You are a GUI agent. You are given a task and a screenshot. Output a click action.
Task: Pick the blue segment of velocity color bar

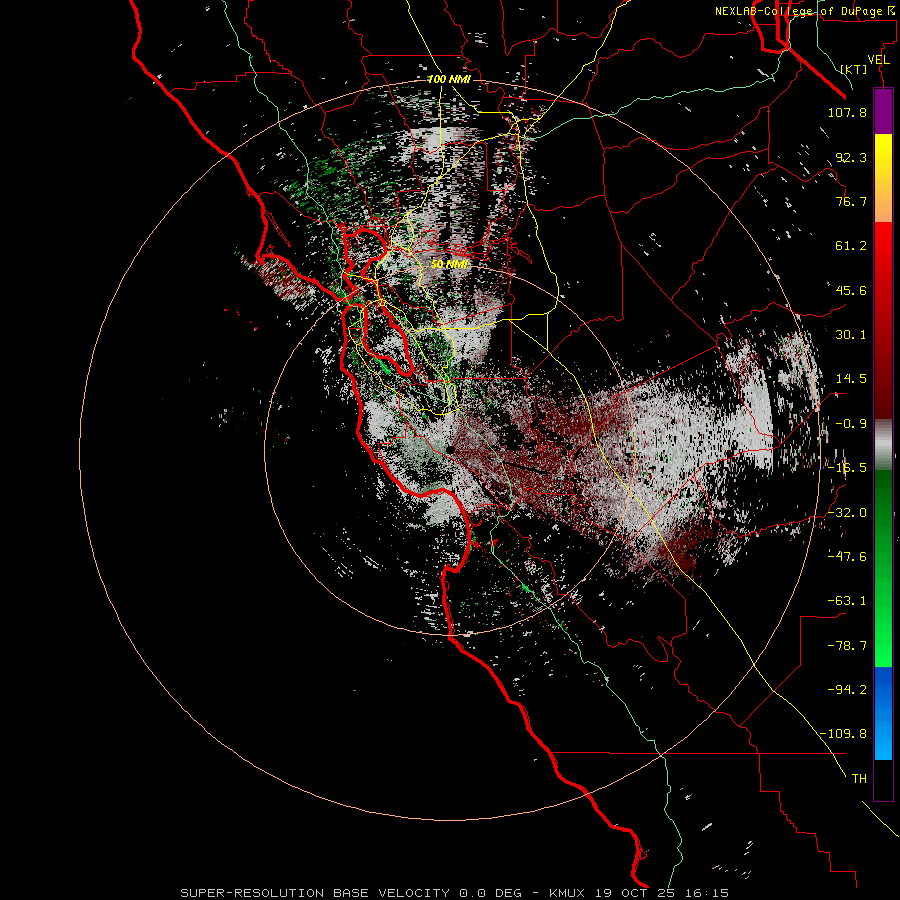pos(883,713)
